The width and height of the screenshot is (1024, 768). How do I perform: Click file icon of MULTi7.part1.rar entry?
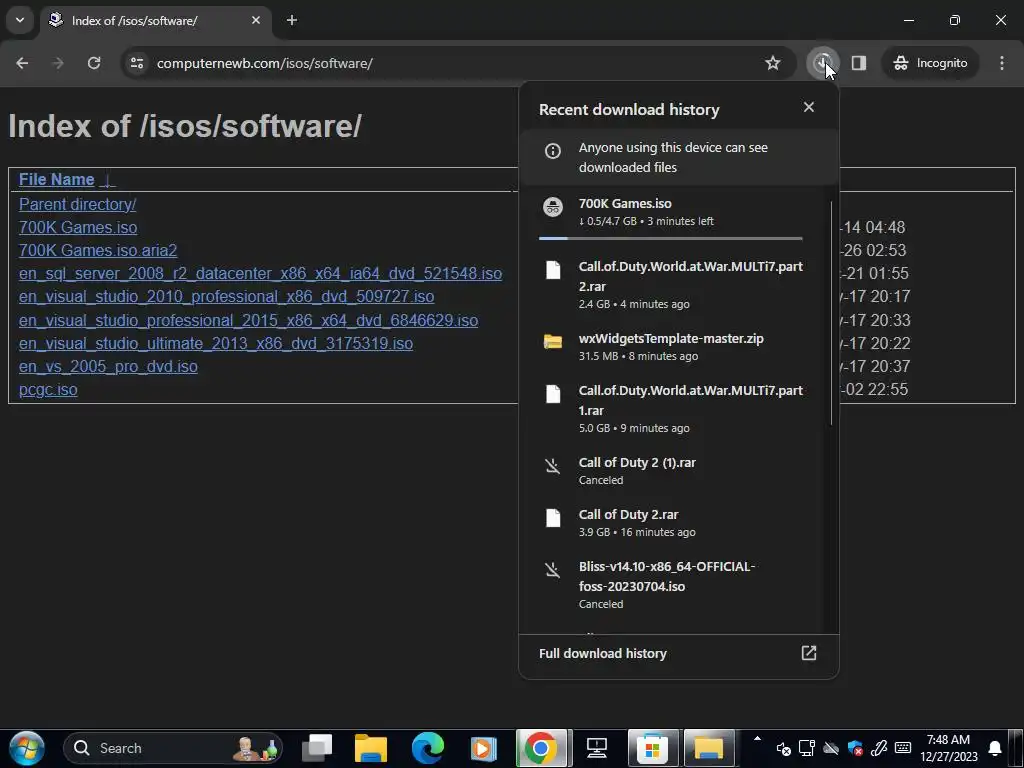(x=552, y=394)
